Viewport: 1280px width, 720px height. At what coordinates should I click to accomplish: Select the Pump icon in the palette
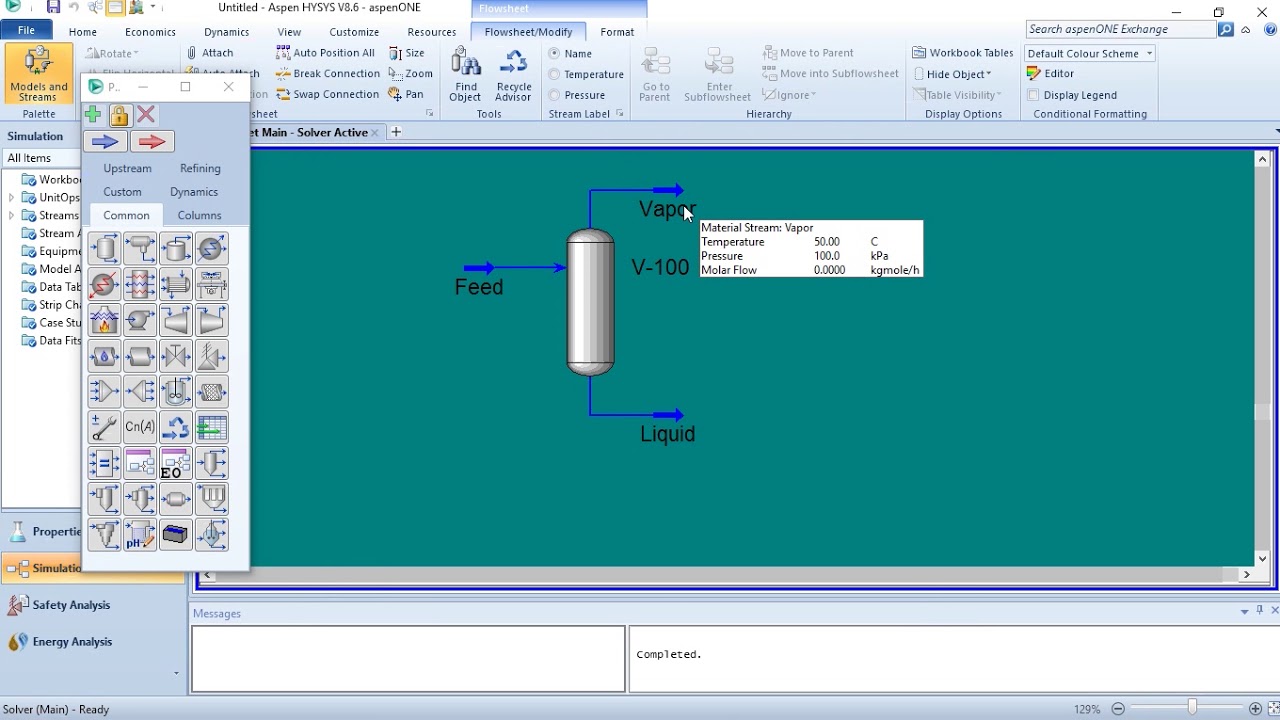(x=140, y=321)
